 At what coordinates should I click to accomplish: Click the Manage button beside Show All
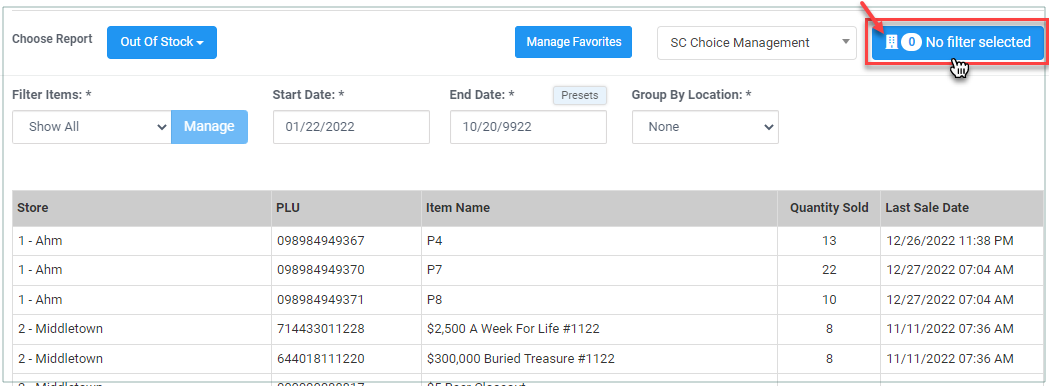point(209,126)
